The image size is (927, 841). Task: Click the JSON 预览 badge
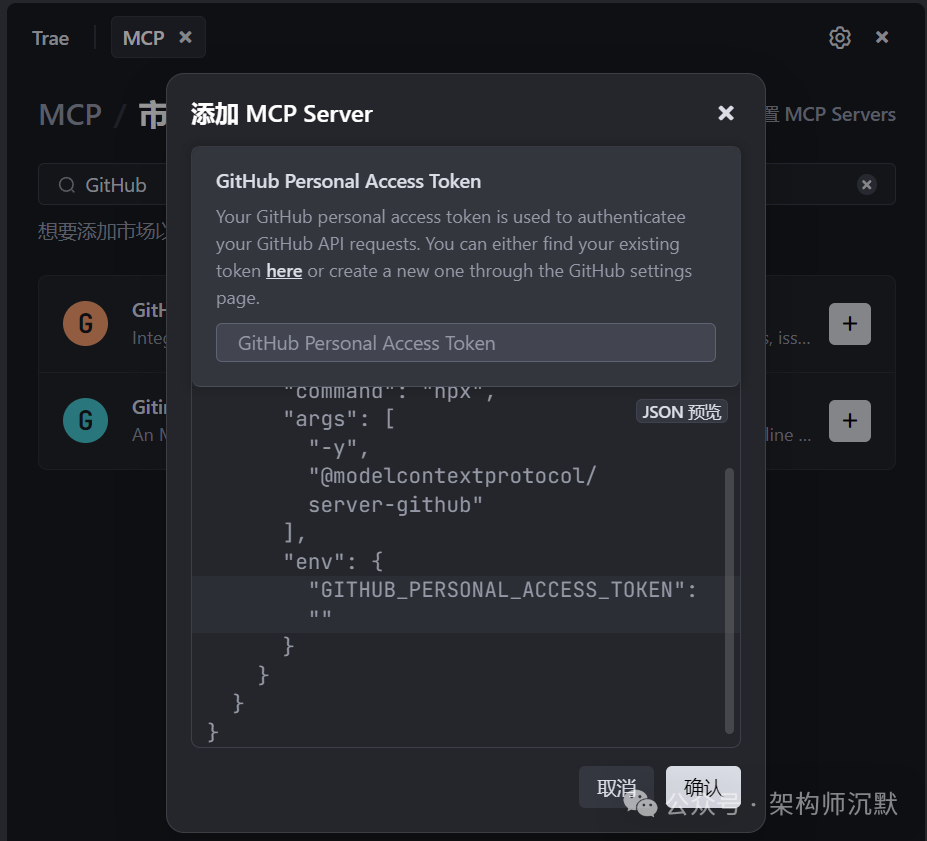pos(681,412)
